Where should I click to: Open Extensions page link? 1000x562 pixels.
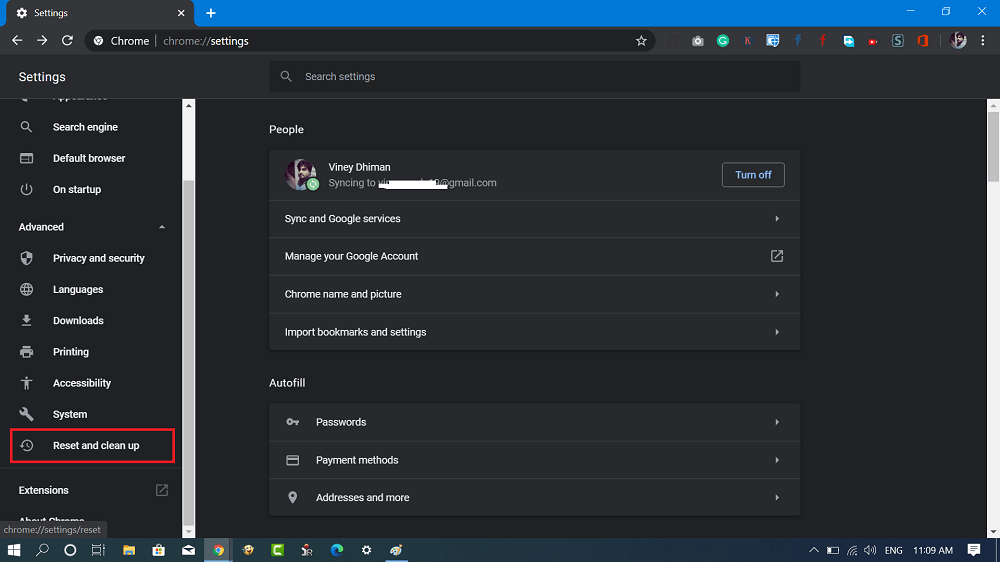pyautogui.click(x=91, y=490)
